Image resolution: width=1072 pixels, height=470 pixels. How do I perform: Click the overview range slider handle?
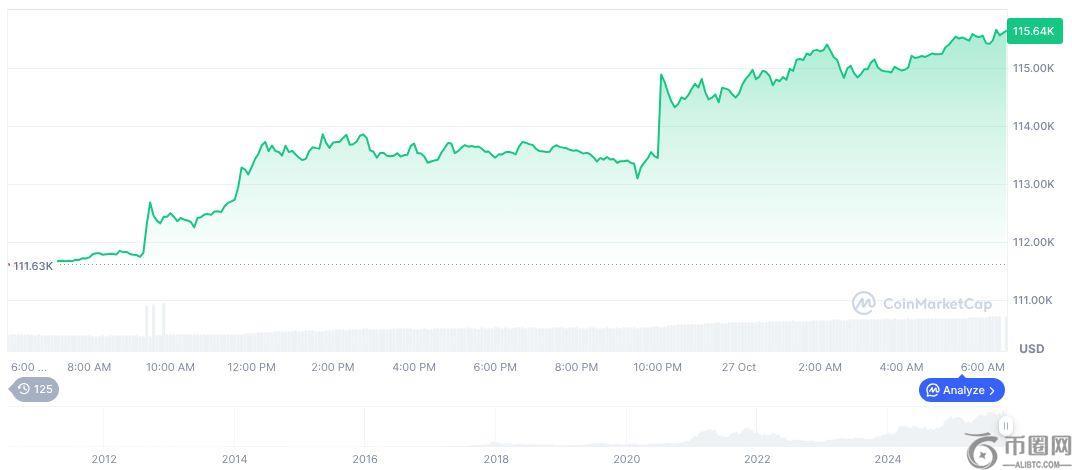tap(1006, 425)
